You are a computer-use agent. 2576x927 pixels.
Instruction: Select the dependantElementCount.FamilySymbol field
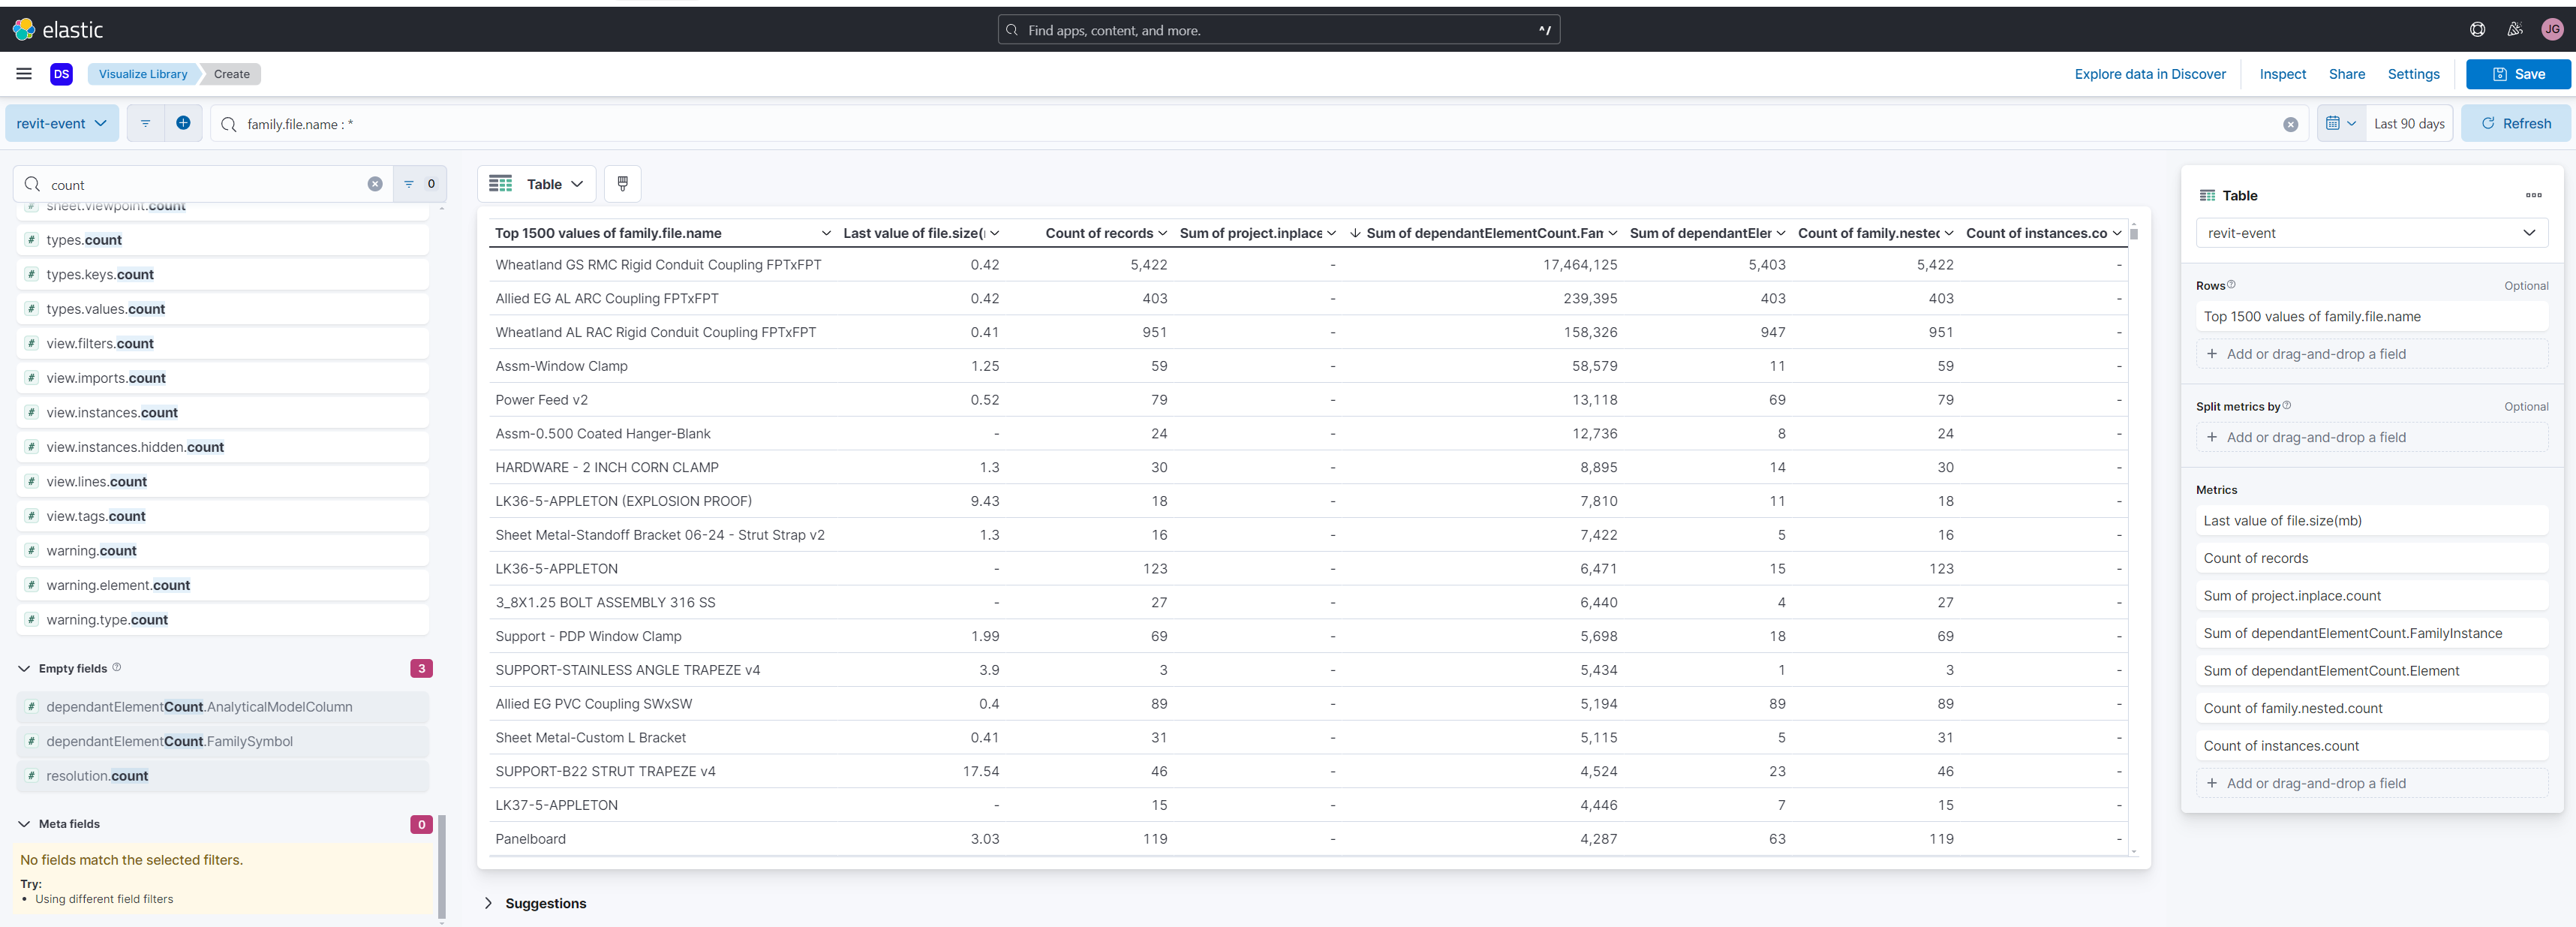(x=223, y=741)
